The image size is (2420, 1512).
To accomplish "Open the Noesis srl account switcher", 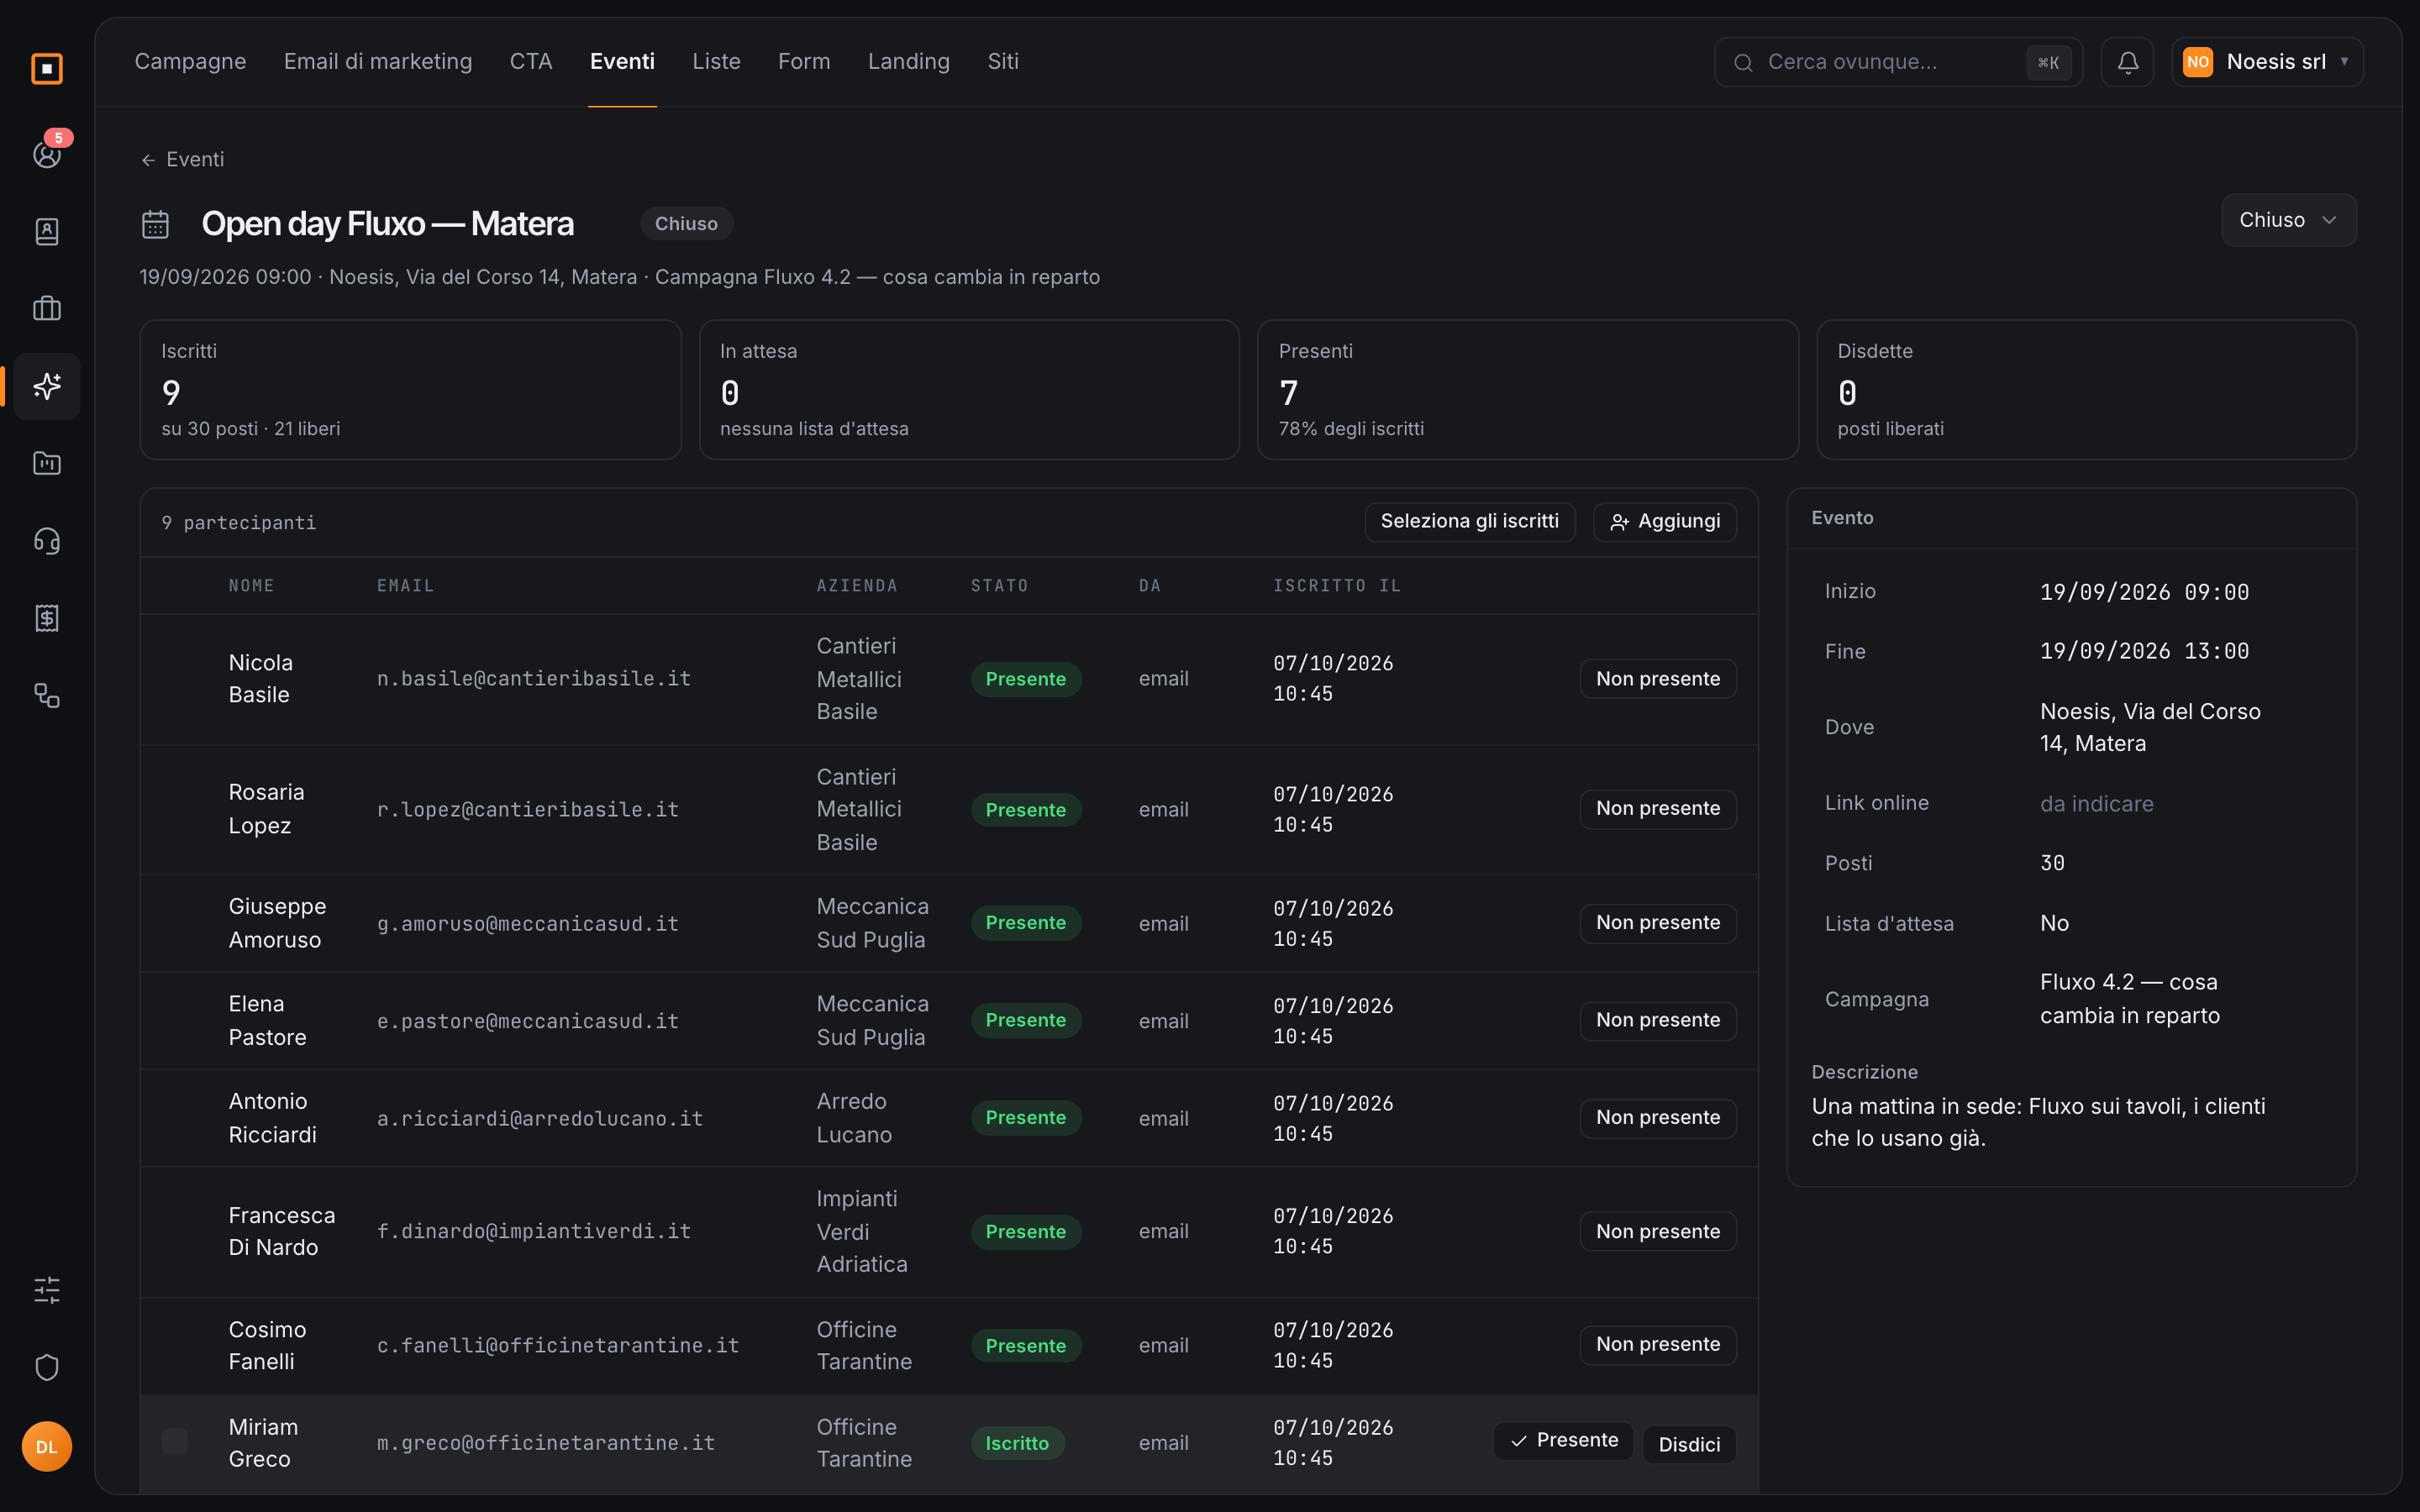I will (2267, 62).
